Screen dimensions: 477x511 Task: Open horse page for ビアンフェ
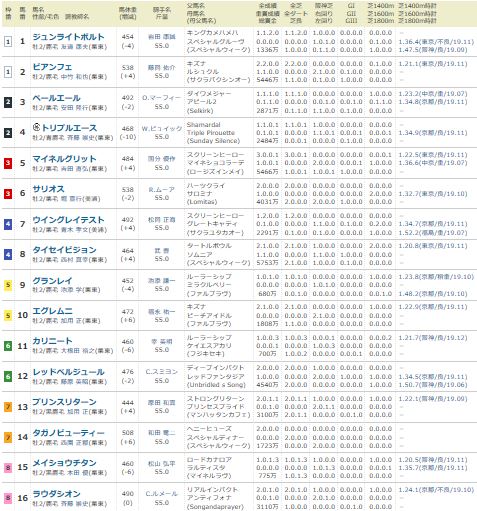52,67
